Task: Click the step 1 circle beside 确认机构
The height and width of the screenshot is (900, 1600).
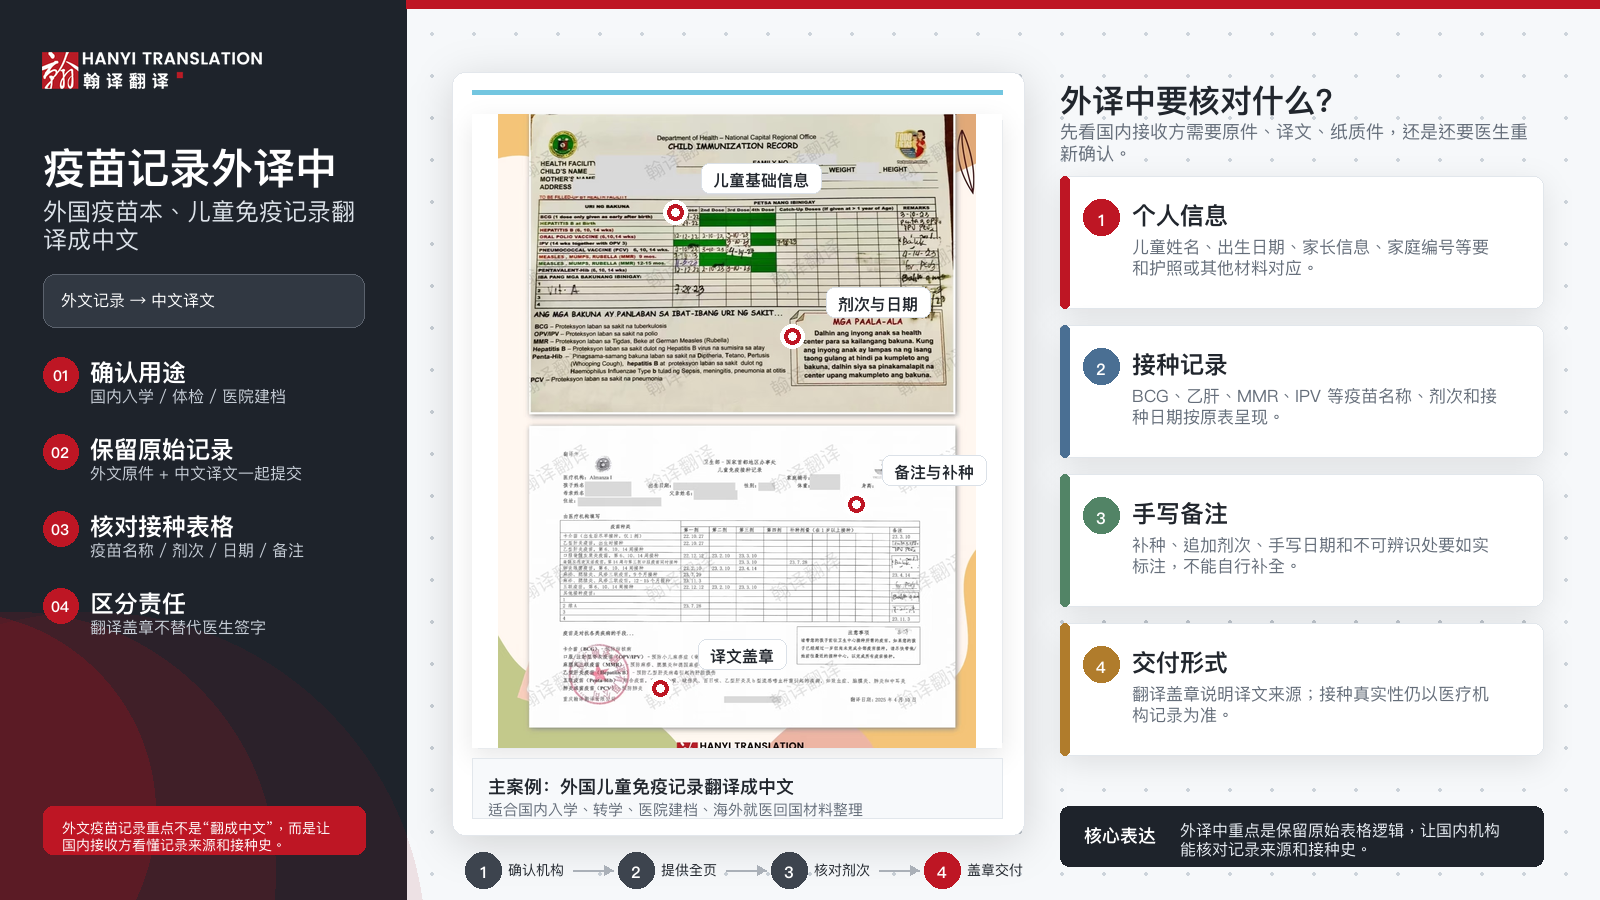Action: click(x=483, y=871)
